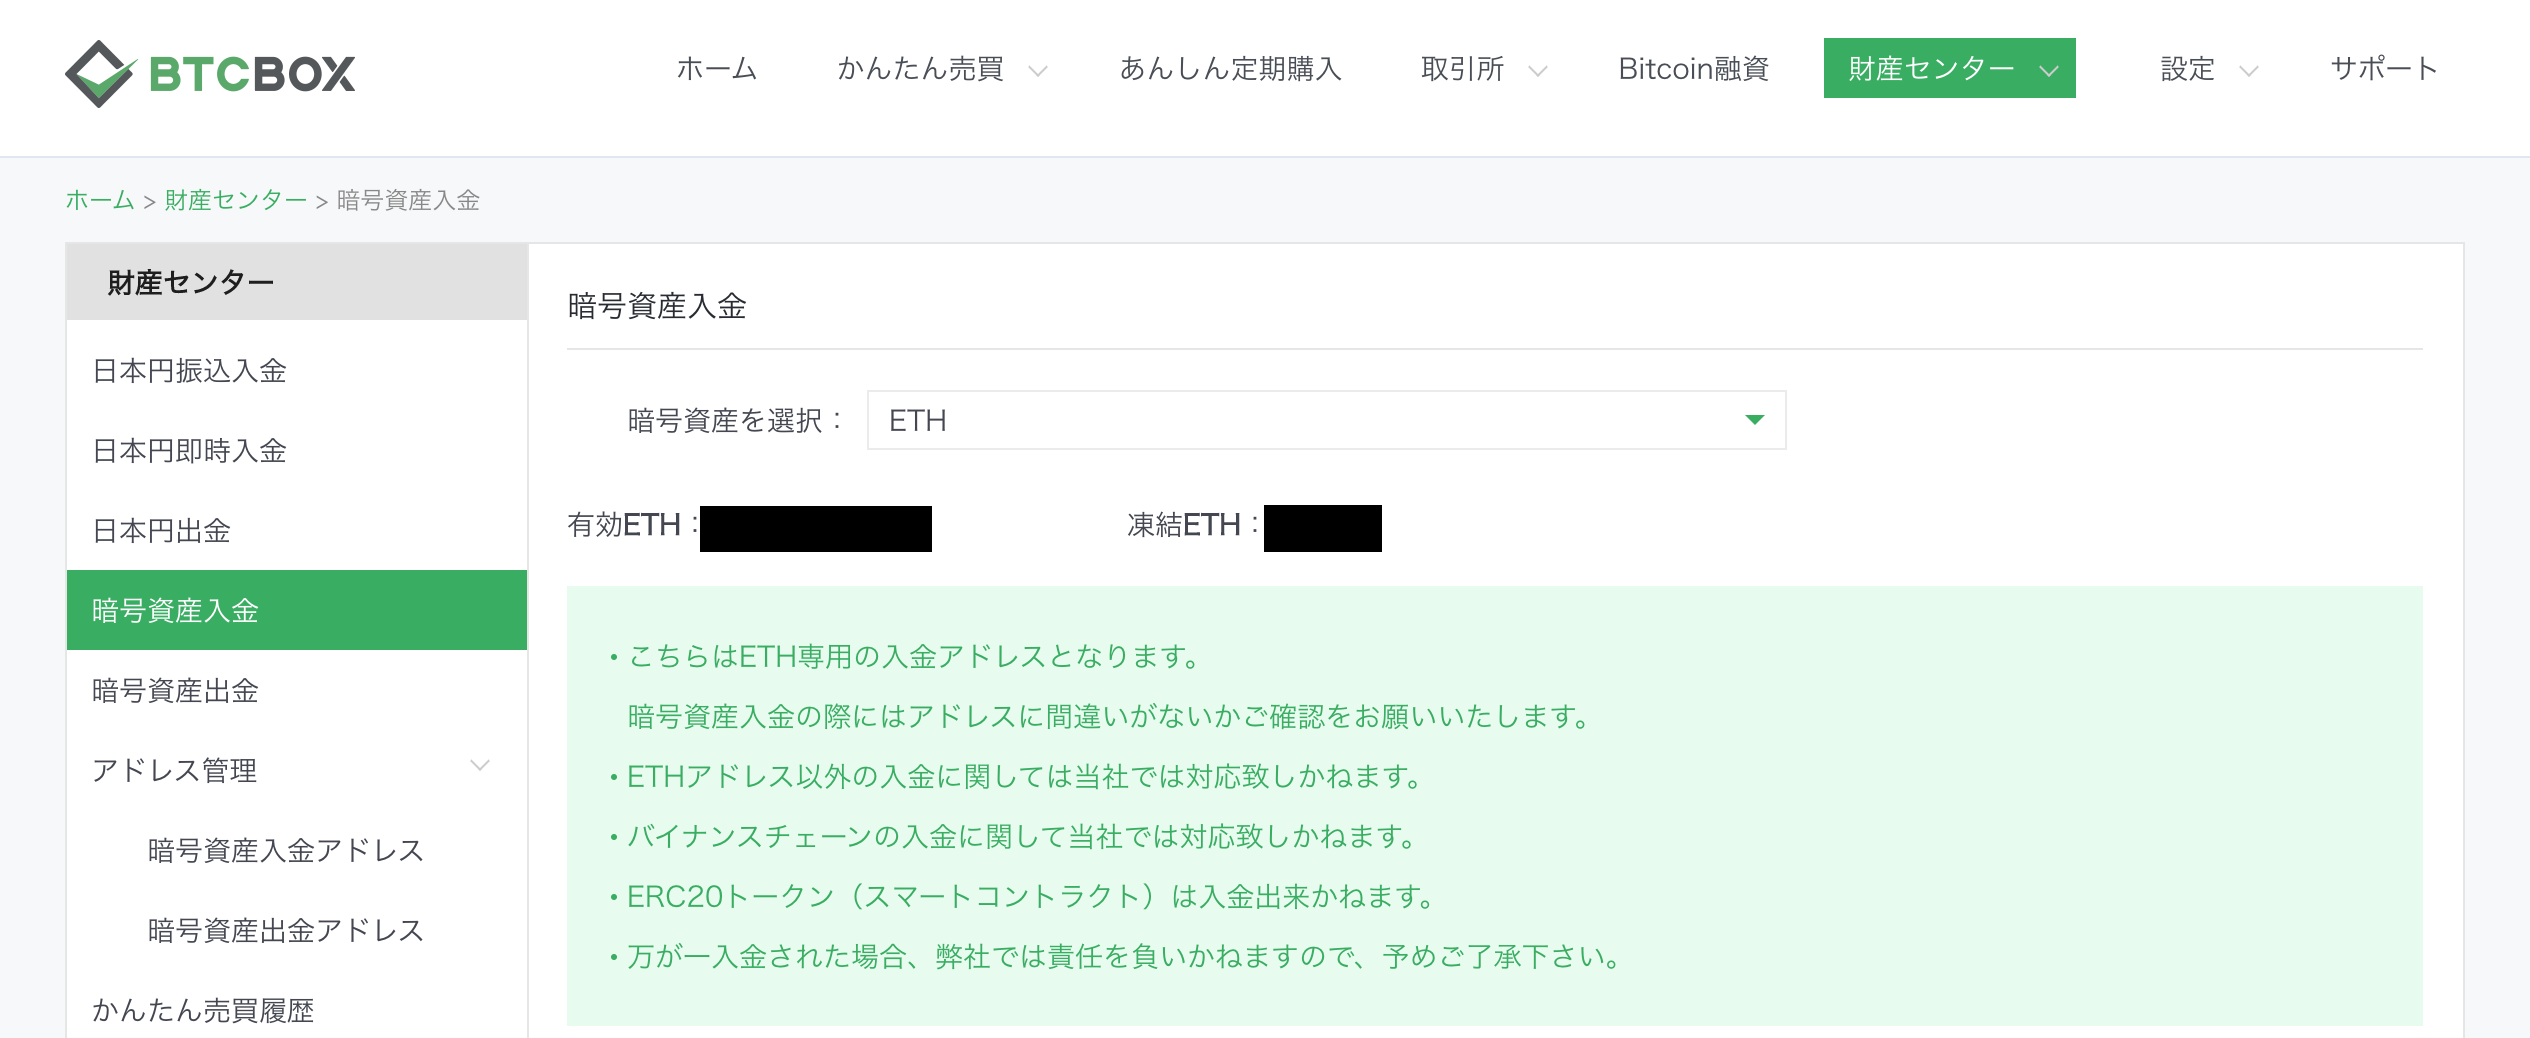
Task: Click the green dropdown arrow of ETH selector
Action: [1754, 420]
